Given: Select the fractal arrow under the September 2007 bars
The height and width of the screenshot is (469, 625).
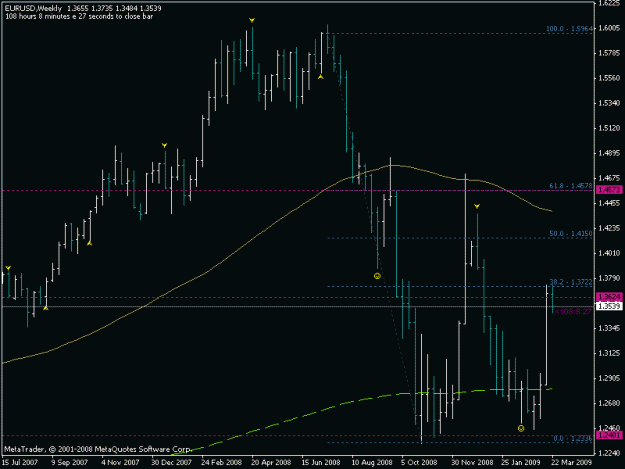Looking at the screenshot, I should tap(90, 243).
